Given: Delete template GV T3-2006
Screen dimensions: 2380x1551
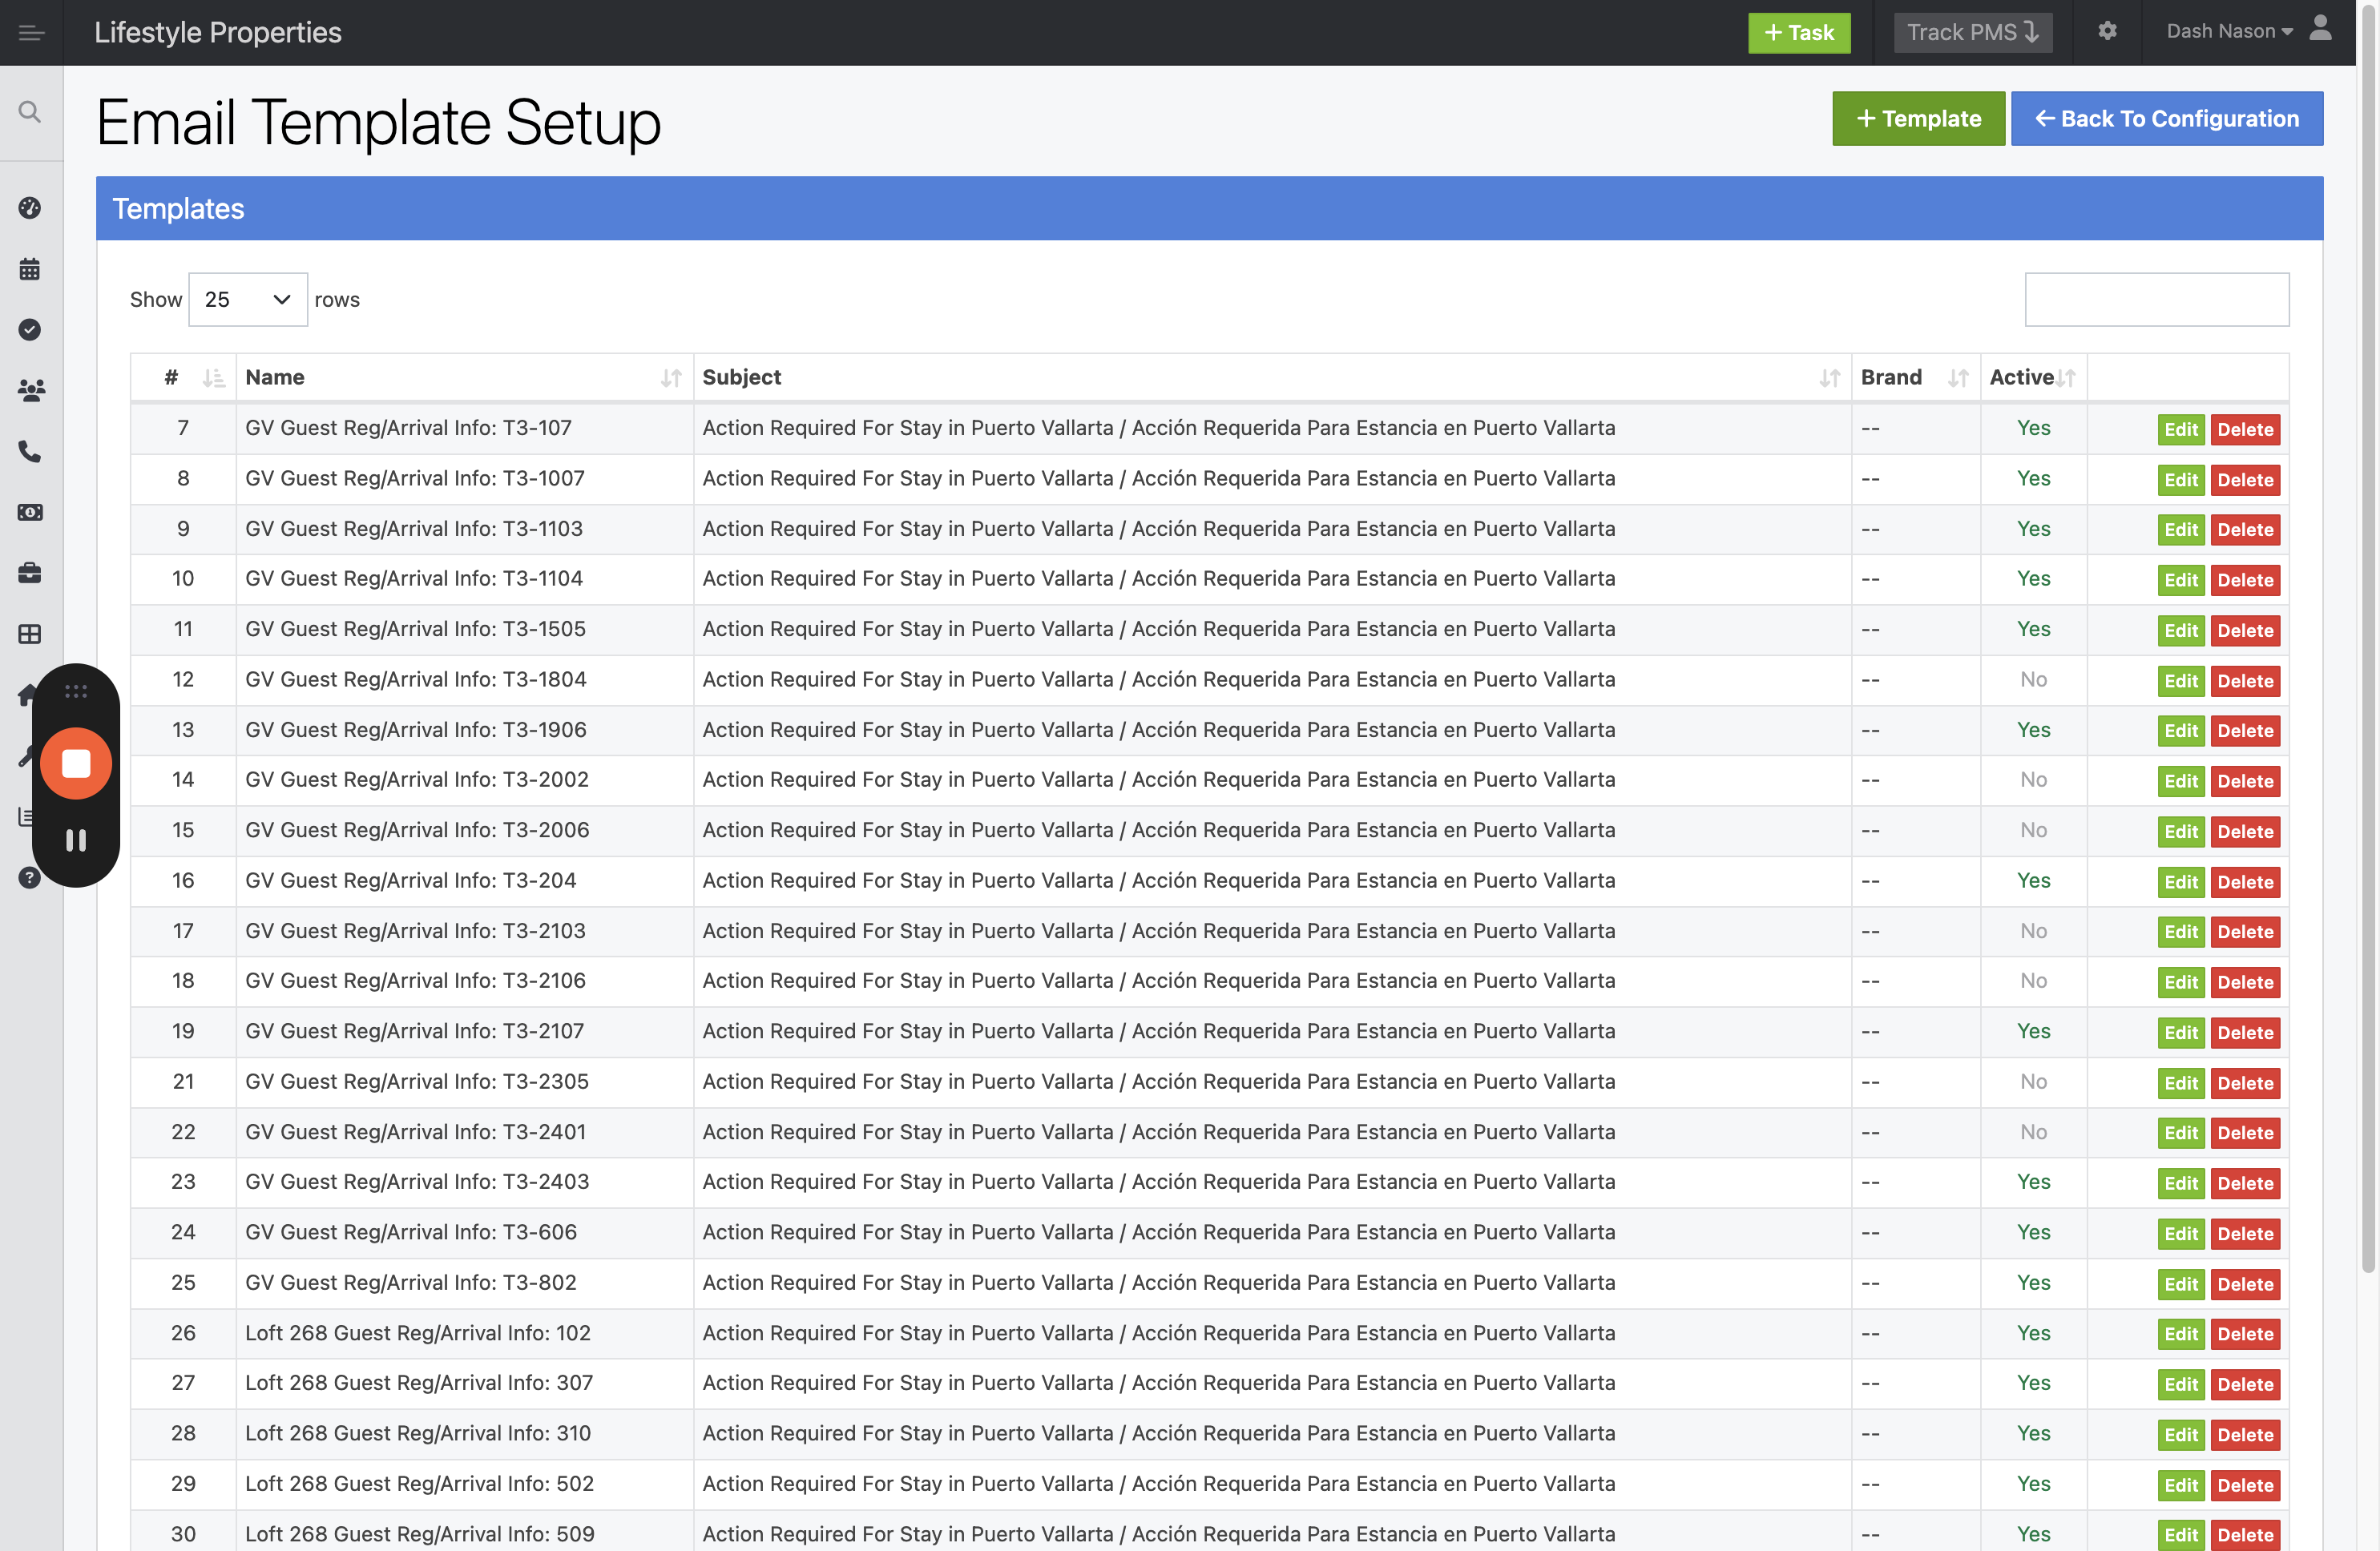Looking at the screenshot, I should (x=2245, y=832).
